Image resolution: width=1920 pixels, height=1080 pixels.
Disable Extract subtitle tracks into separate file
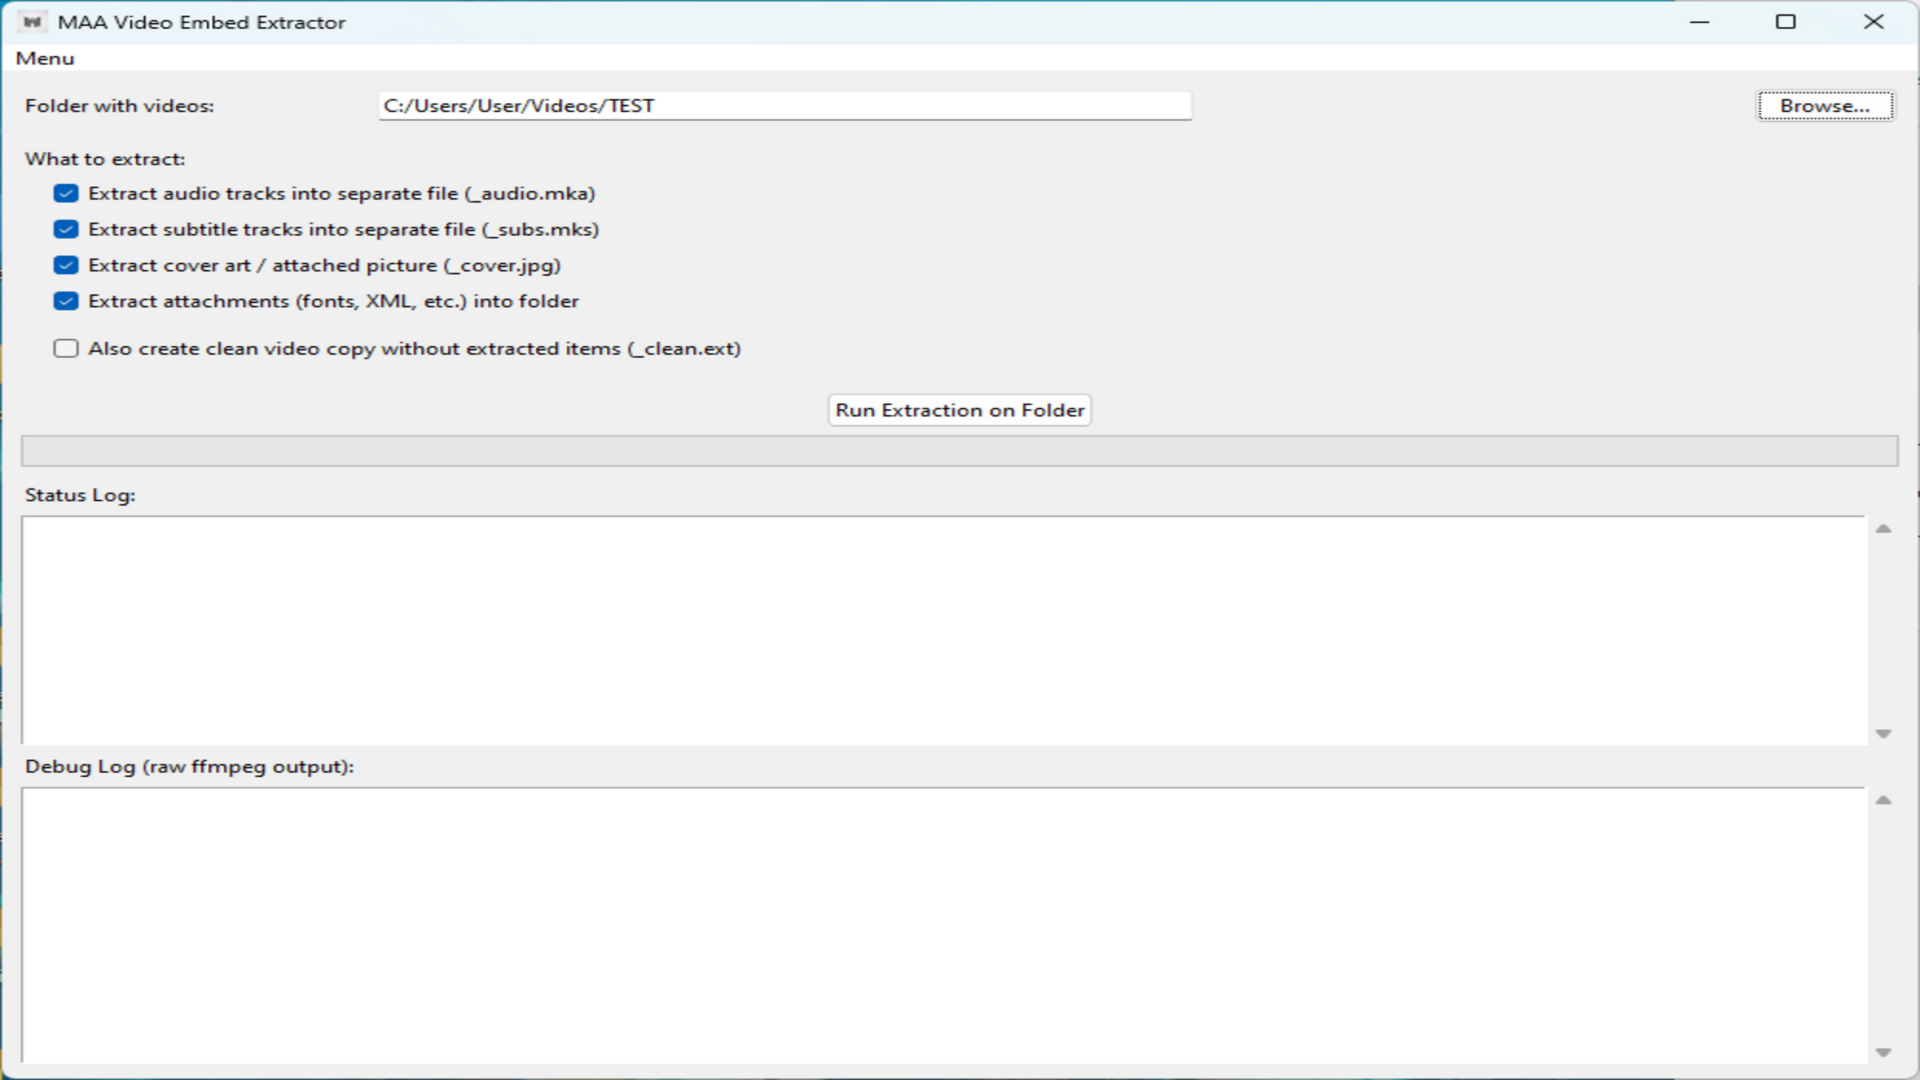(x=65, y=229)
